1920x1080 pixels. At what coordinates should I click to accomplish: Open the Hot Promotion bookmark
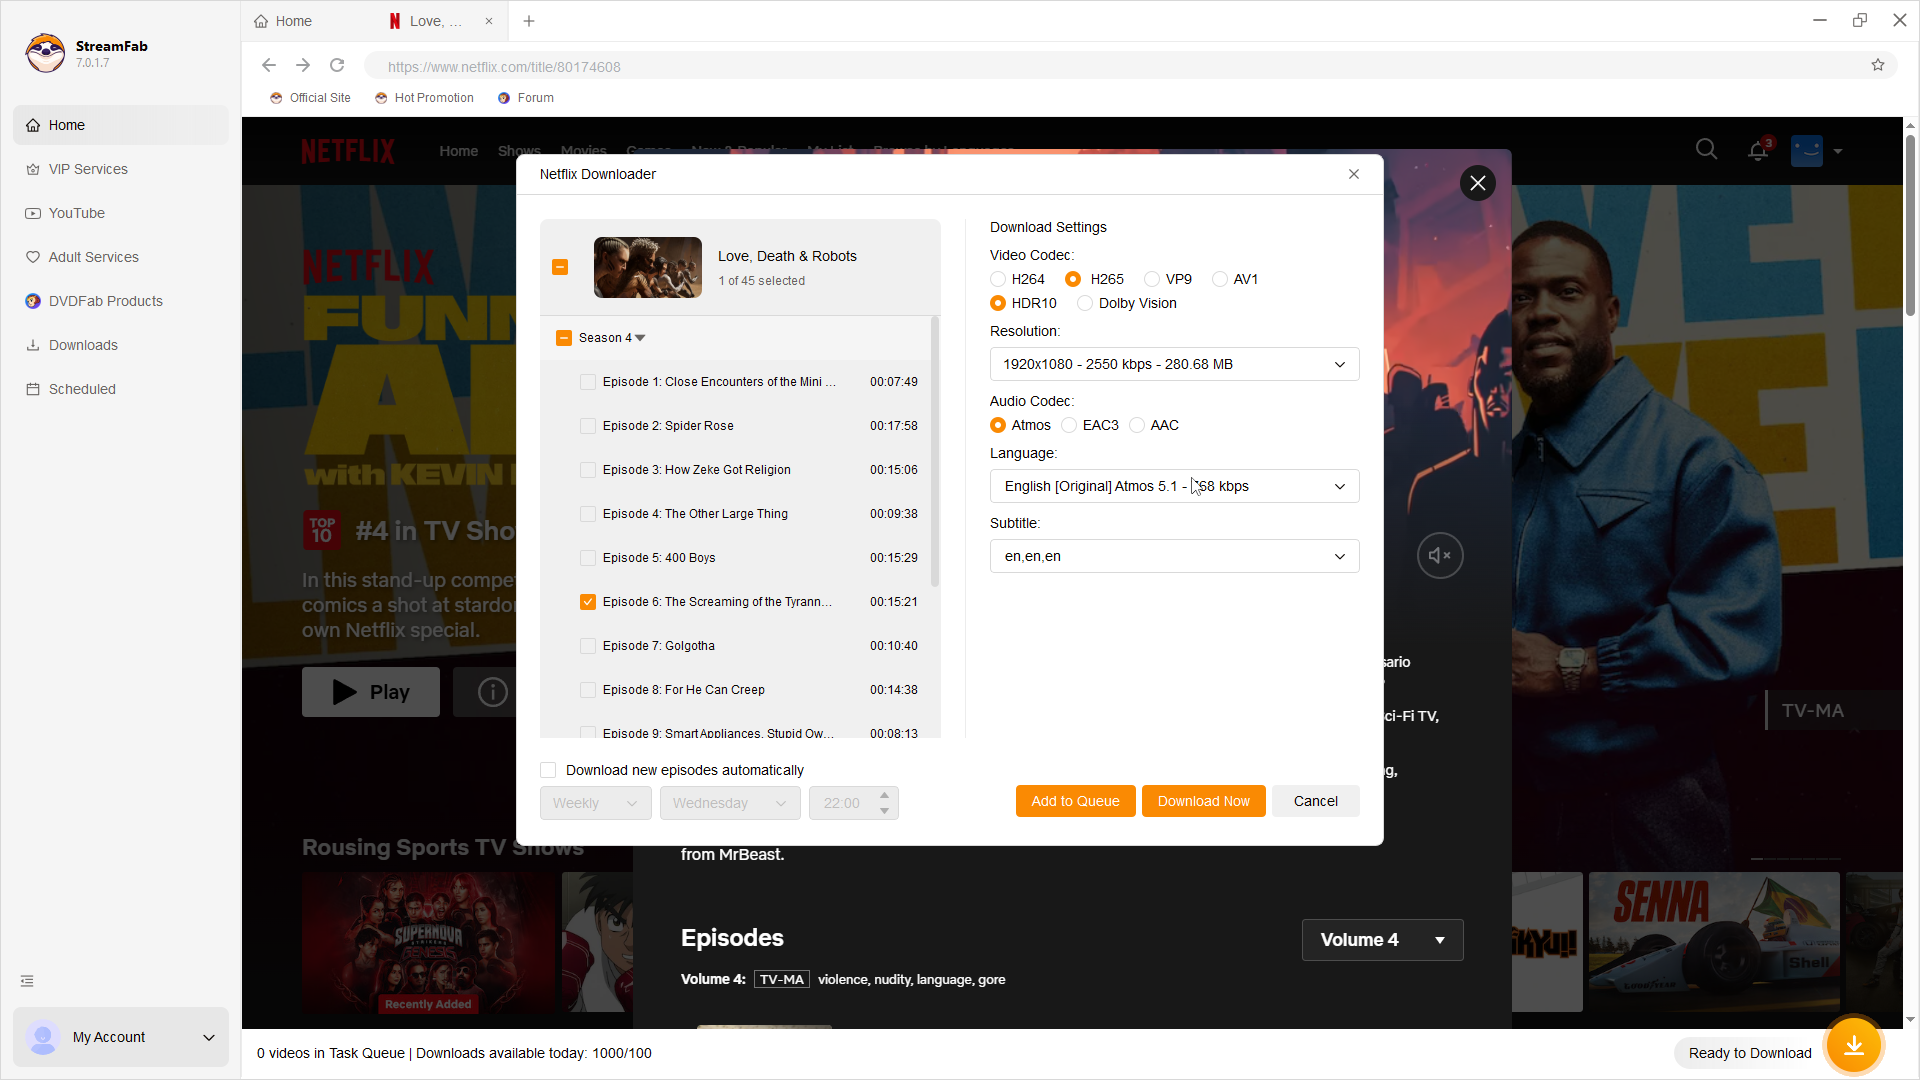424,98
